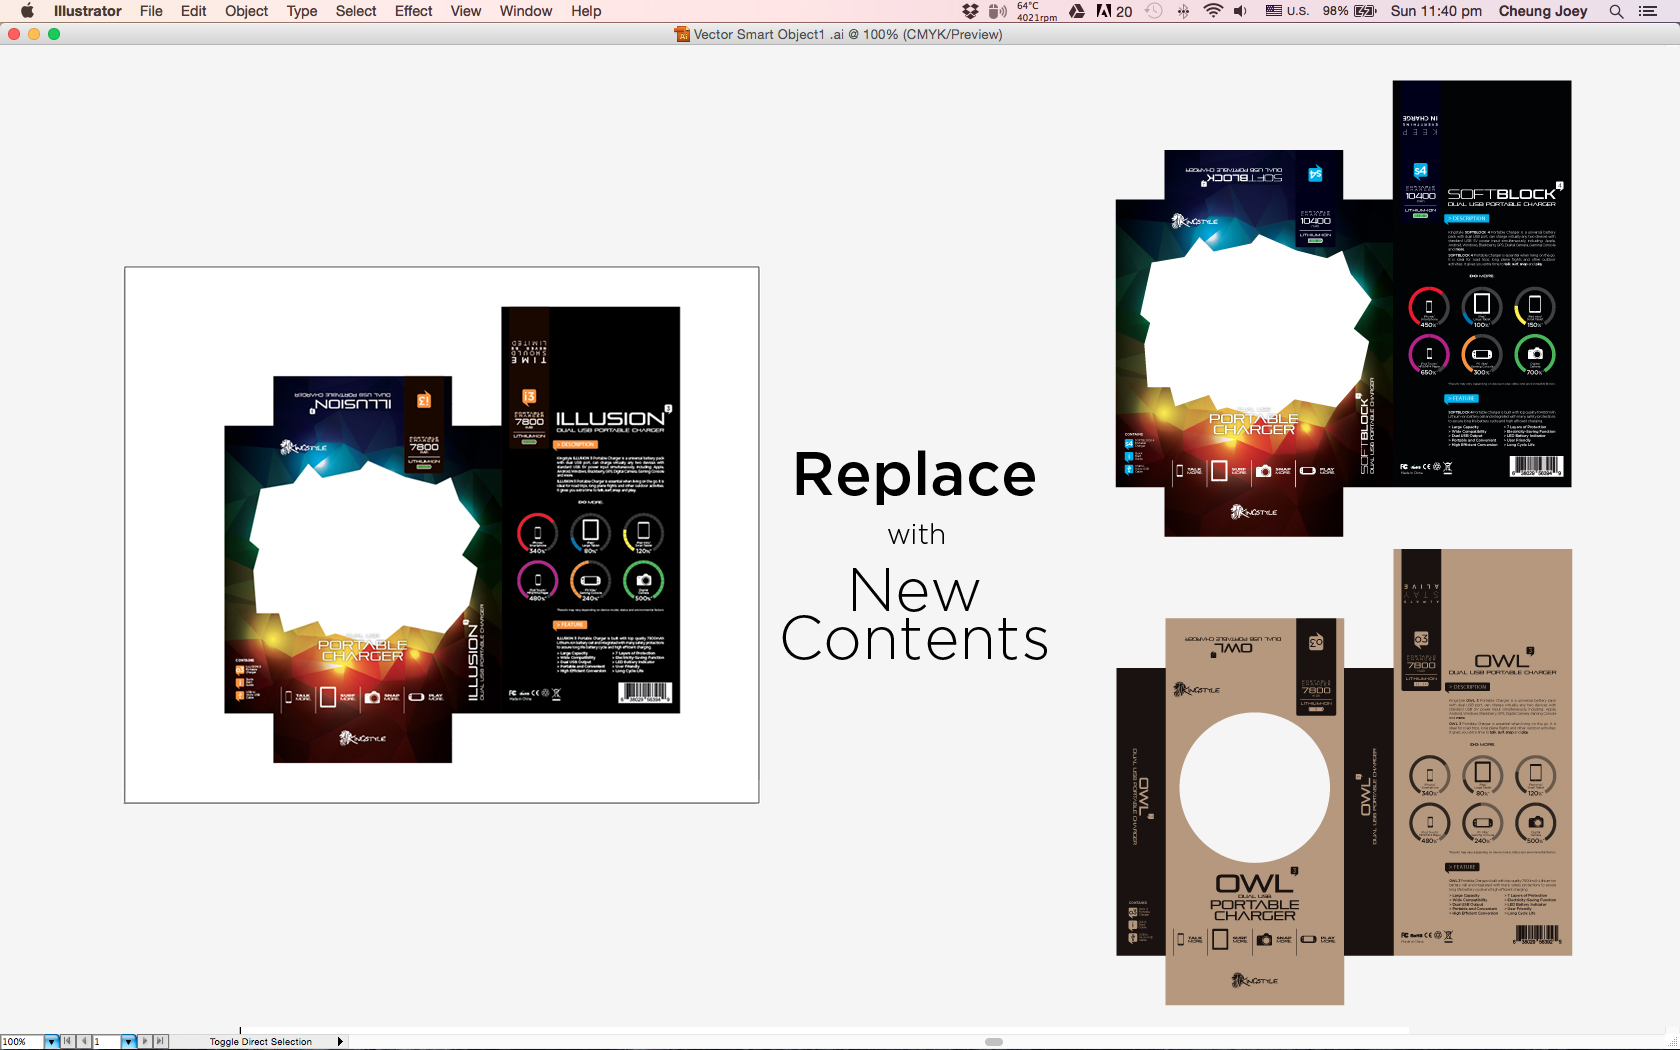
Task: Go to next artboard button
Action: click(145, 1041)
